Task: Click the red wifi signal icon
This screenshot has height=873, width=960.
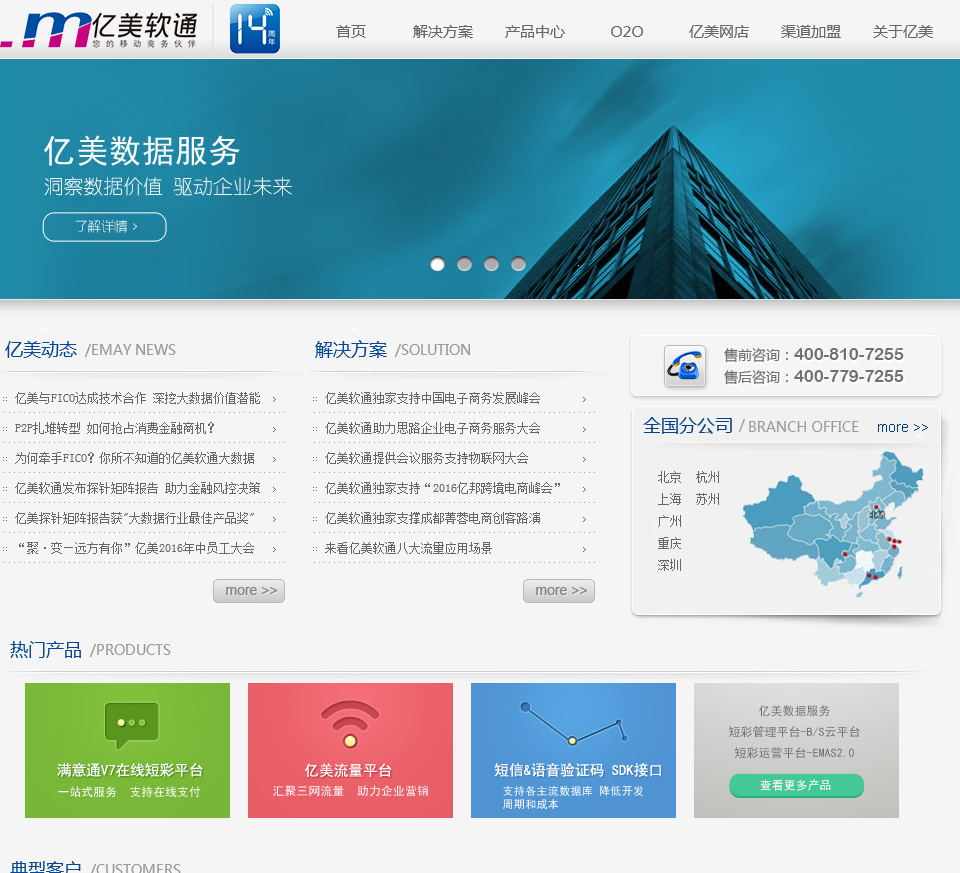Action: point(350,724)
